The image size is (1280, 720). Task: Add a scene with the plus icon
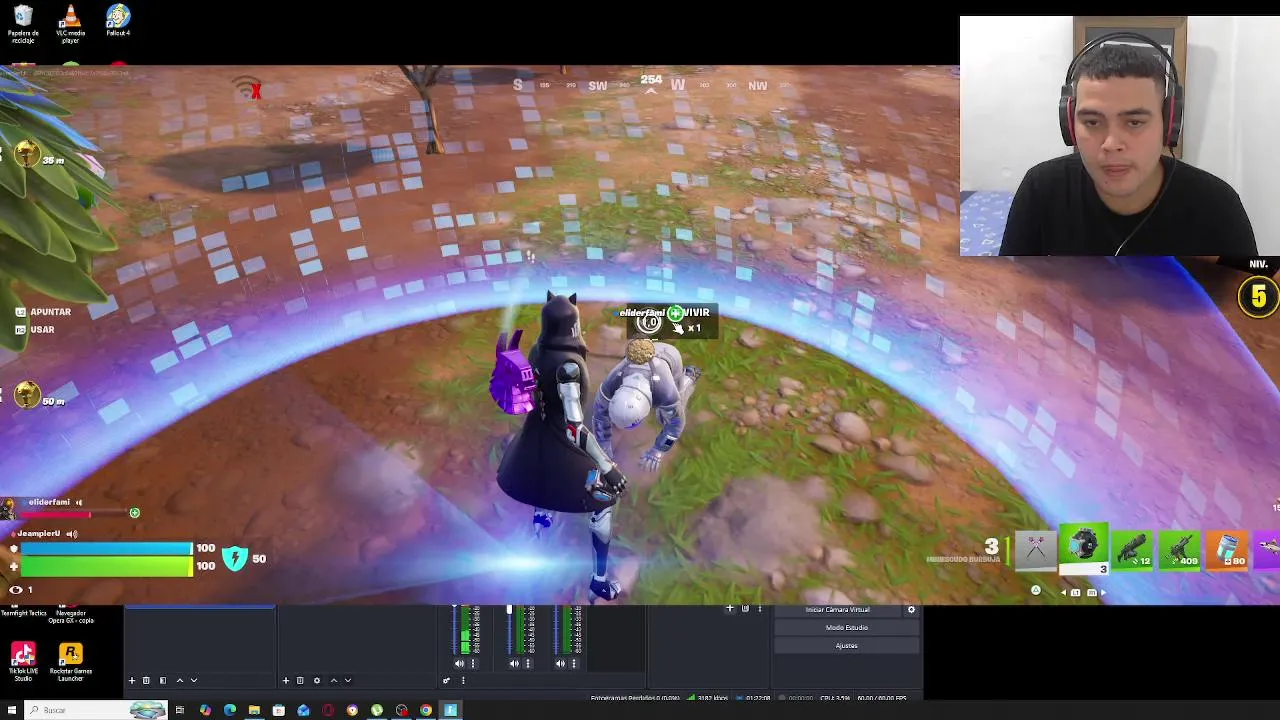coord(131,680)
